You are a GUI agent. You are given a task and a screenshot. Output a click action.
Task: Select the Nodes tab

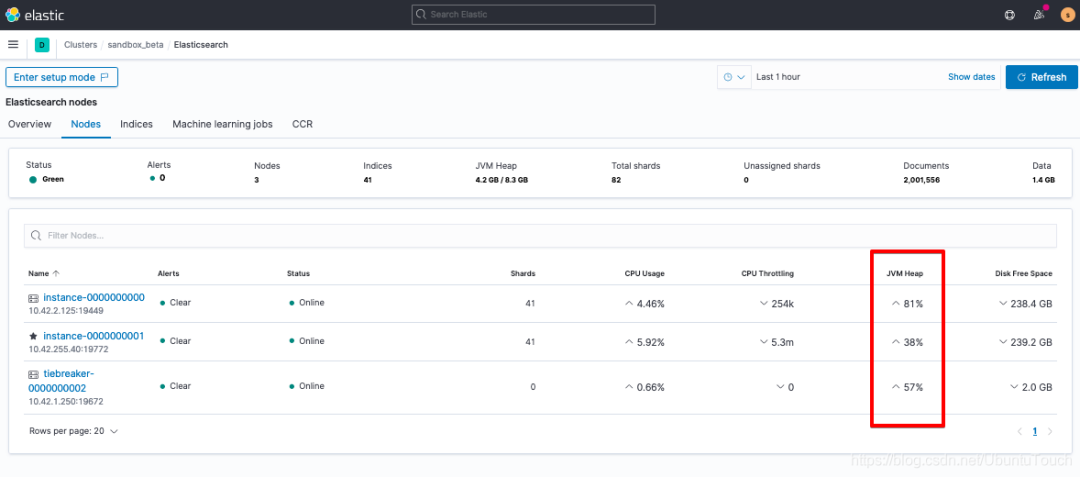click(86, 124)
